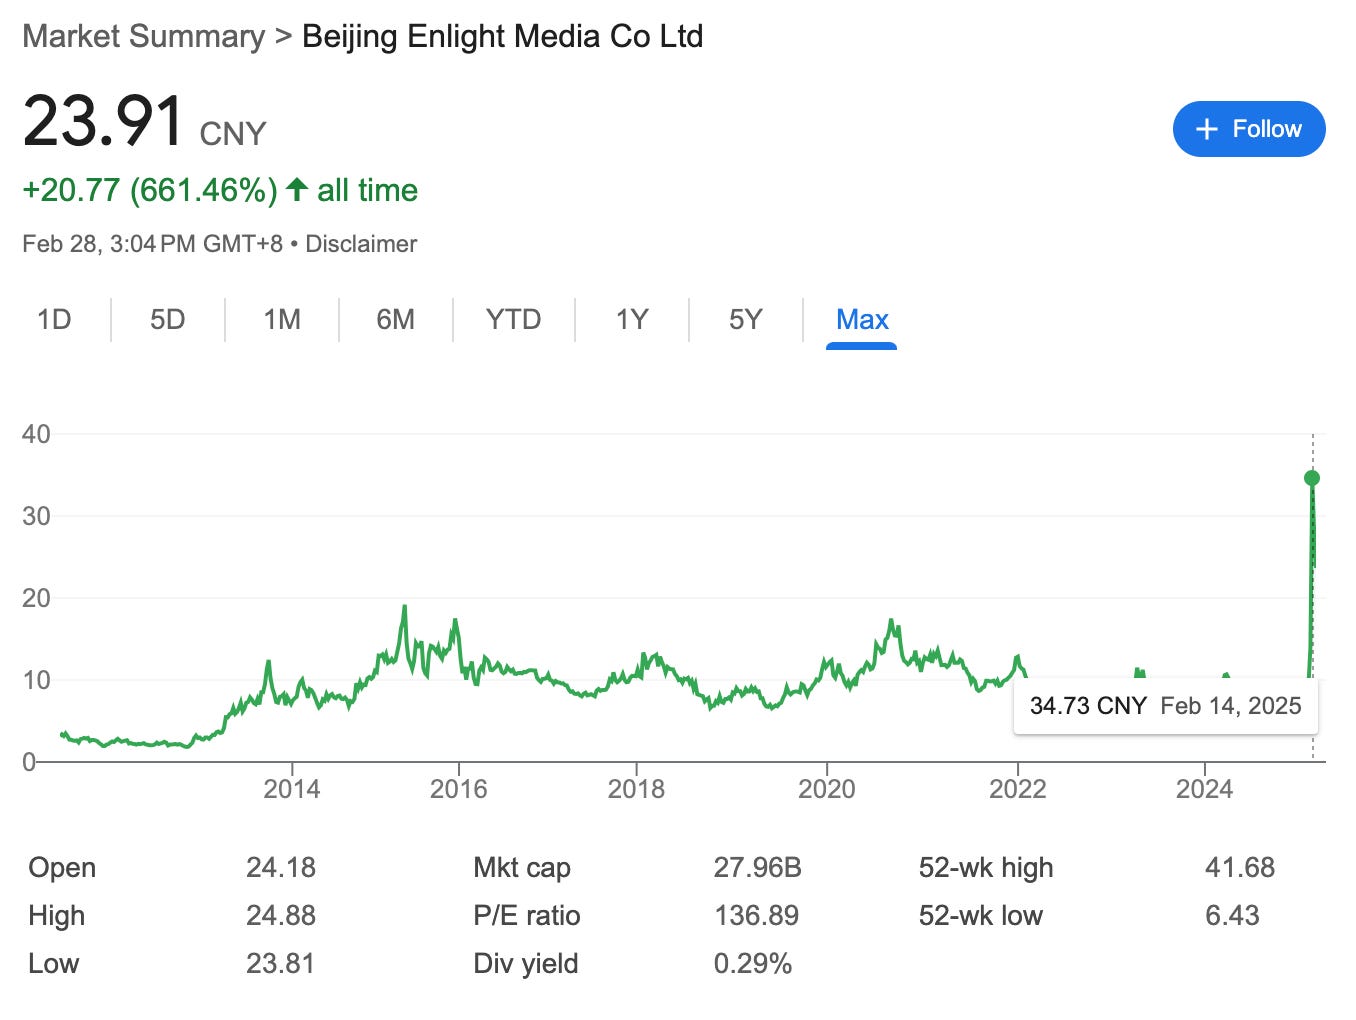Click the 52-wk high value 41.68

point(1240,868)
